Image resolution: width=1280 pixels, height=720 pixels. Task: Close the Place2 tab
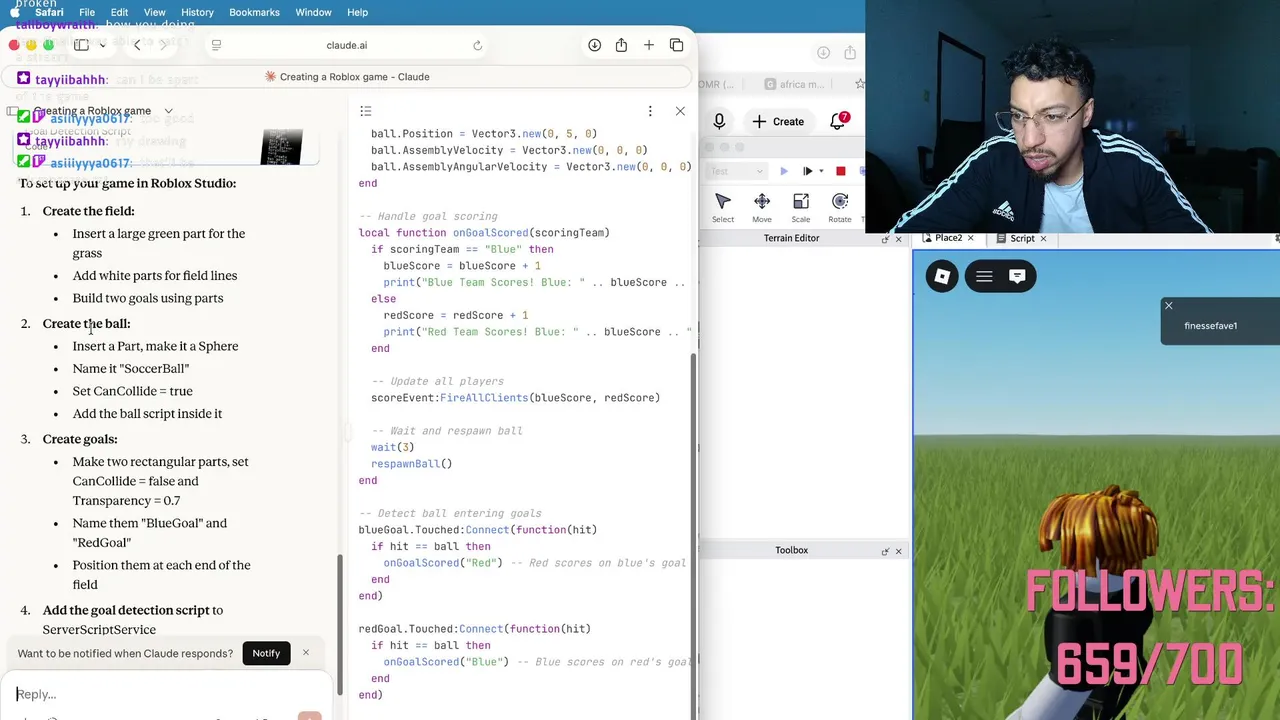(x=970, y=238)
